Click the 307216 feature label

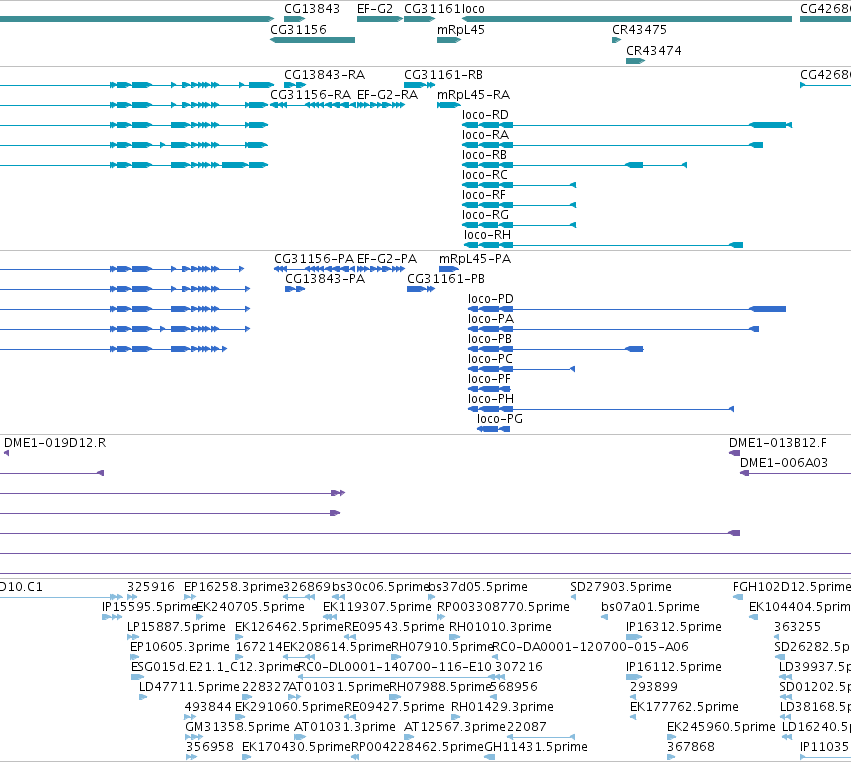[518, 666]
